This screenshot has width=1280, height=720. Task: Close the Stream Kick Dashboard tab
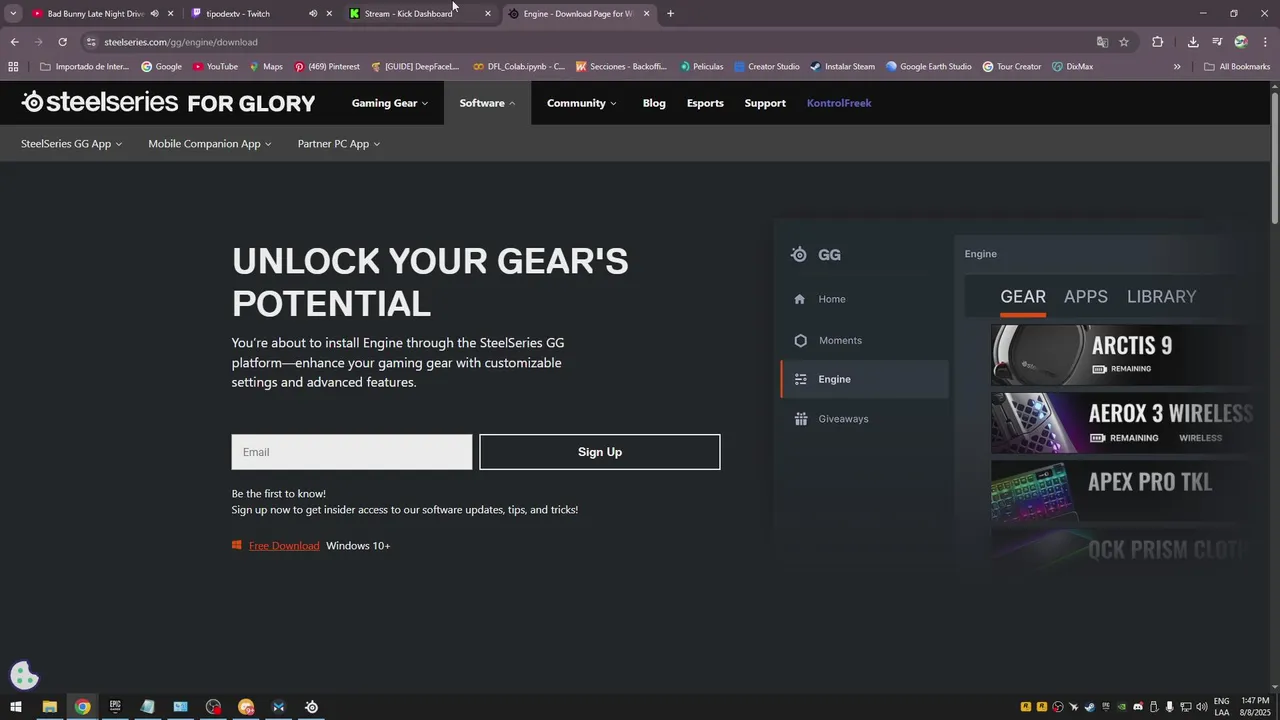[x=488, y=14]
